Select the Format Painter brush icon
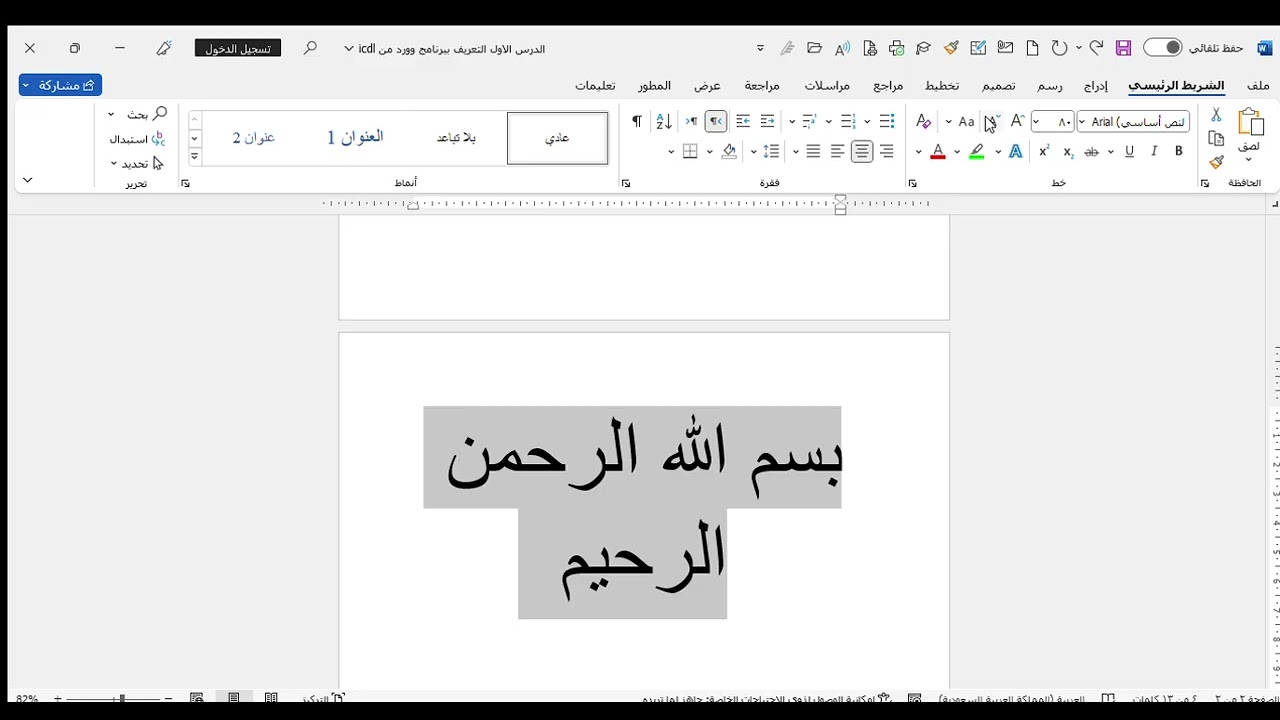The image size is (1280, 720). [x=1216, y=162]
